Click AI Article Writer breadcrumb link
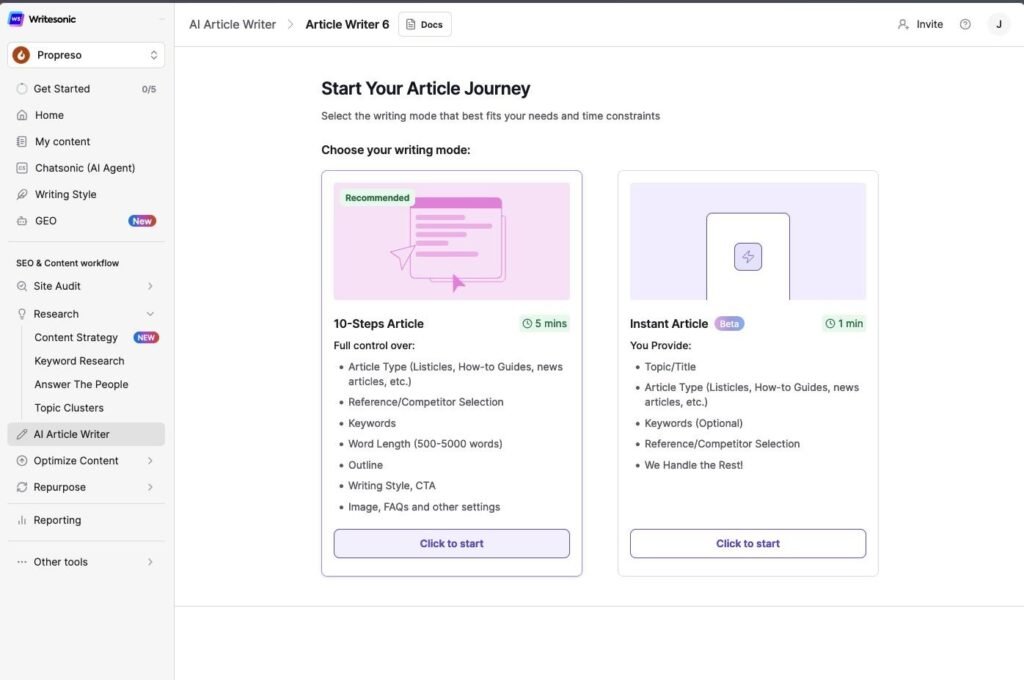1024x680 pixels. pos(232,24)
